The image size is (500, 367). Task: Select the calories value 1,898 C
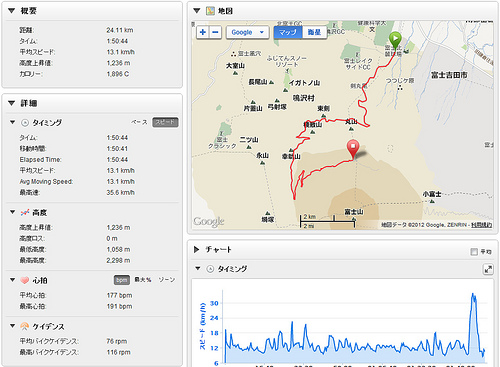pos(118,74)
